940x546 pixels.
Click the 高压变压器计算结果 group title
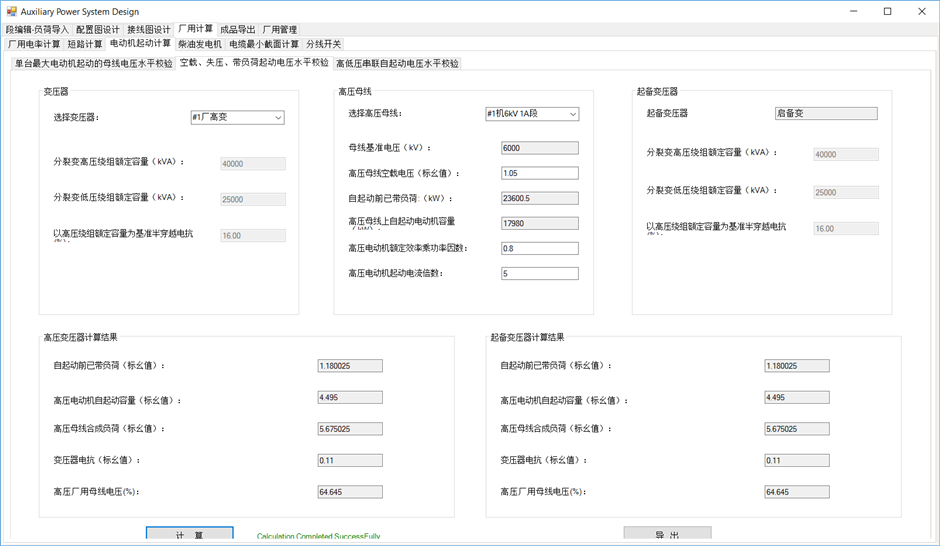(80, 337)
